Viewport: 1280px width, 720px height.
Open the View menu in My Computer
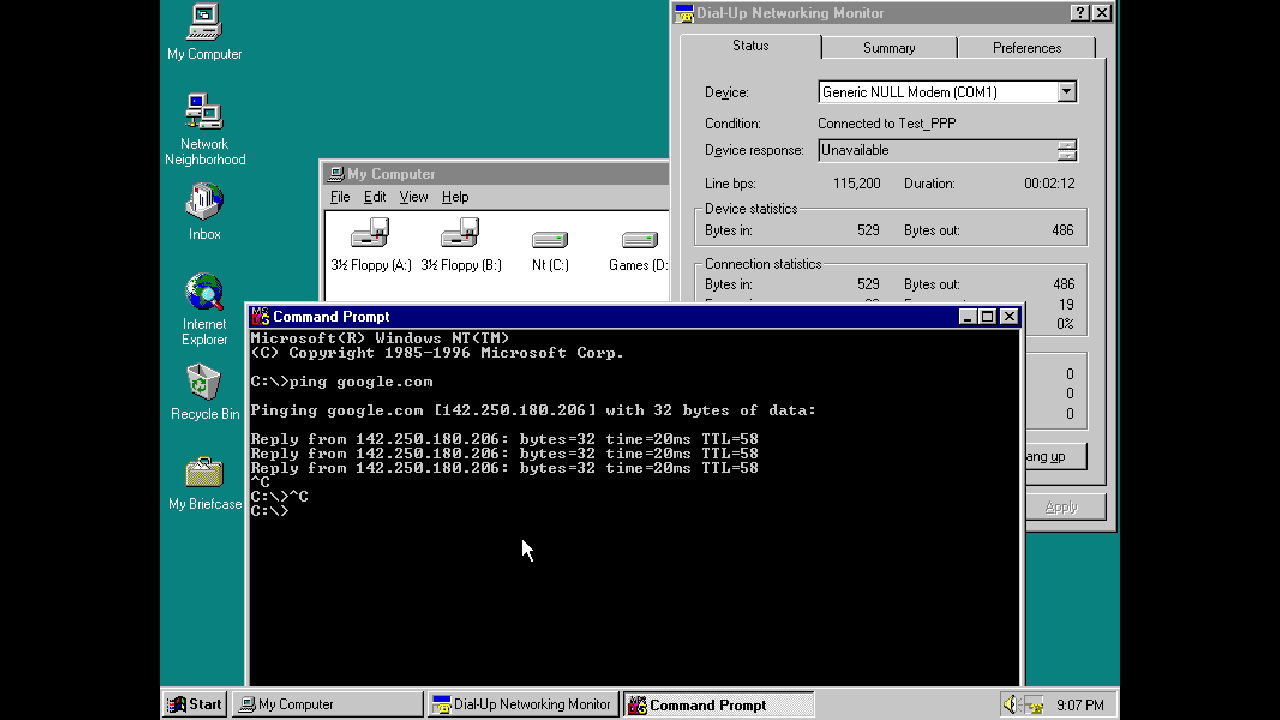click(x=414, y=197)
